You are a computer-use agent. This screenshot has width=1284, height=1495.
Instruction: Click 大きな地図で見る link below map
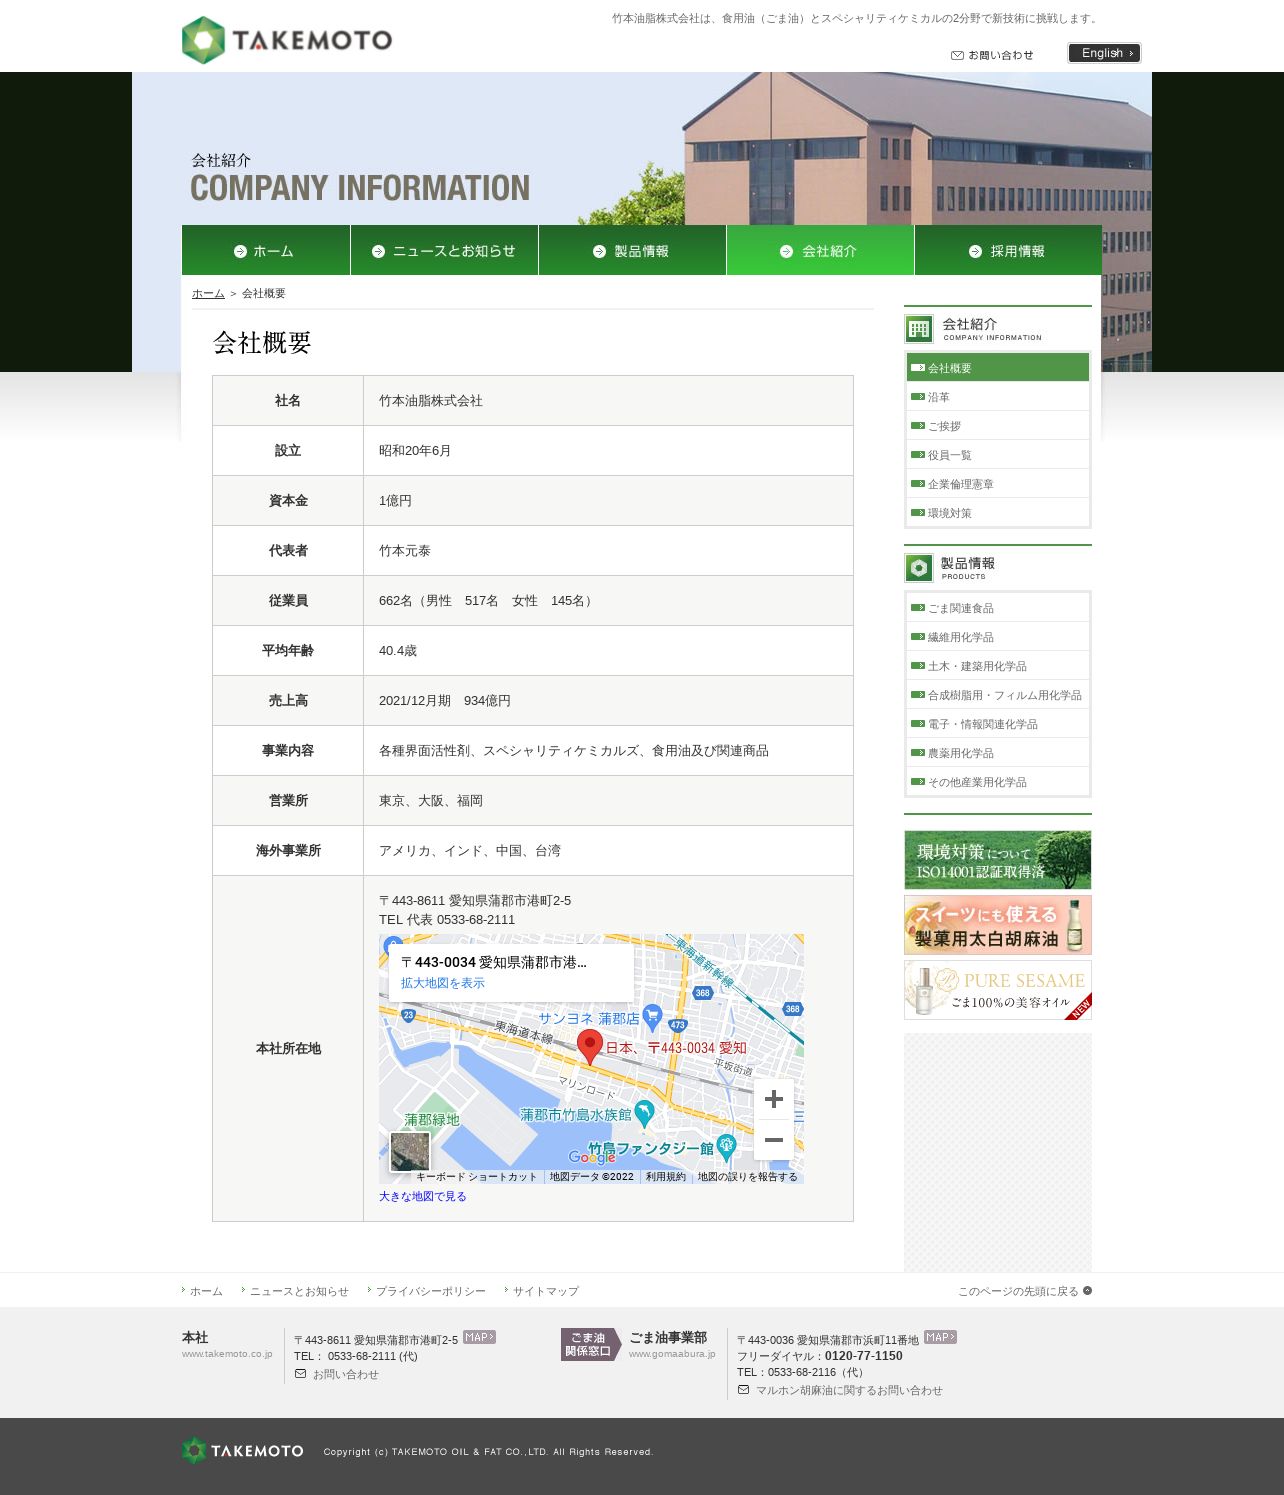tap(423, 1196)
